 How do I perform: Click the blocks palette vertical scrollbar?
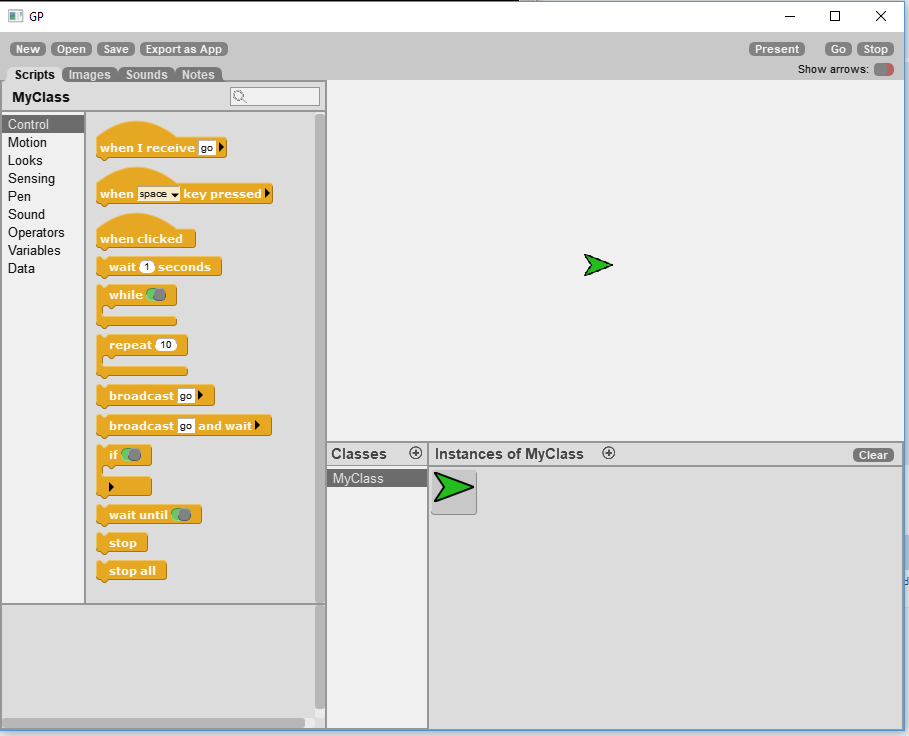[x=320, y=358]
